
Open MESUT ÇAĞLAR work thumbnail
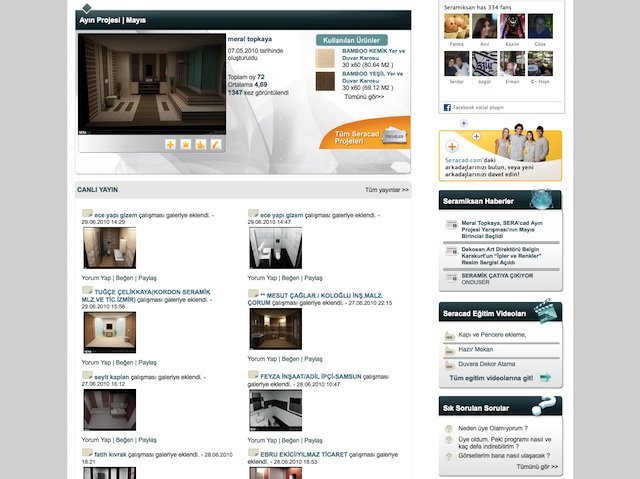tap(276, 329)
